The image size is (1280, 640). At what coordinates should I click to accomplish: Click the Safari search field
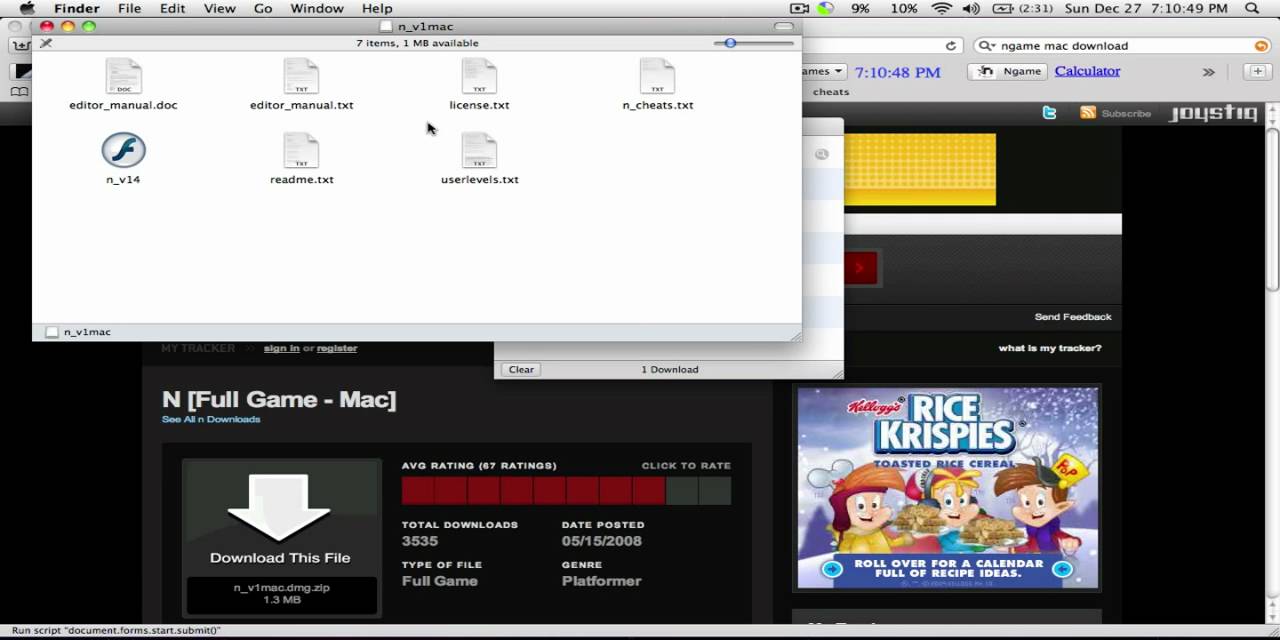pyautogui.click(x=1121, y=46)
